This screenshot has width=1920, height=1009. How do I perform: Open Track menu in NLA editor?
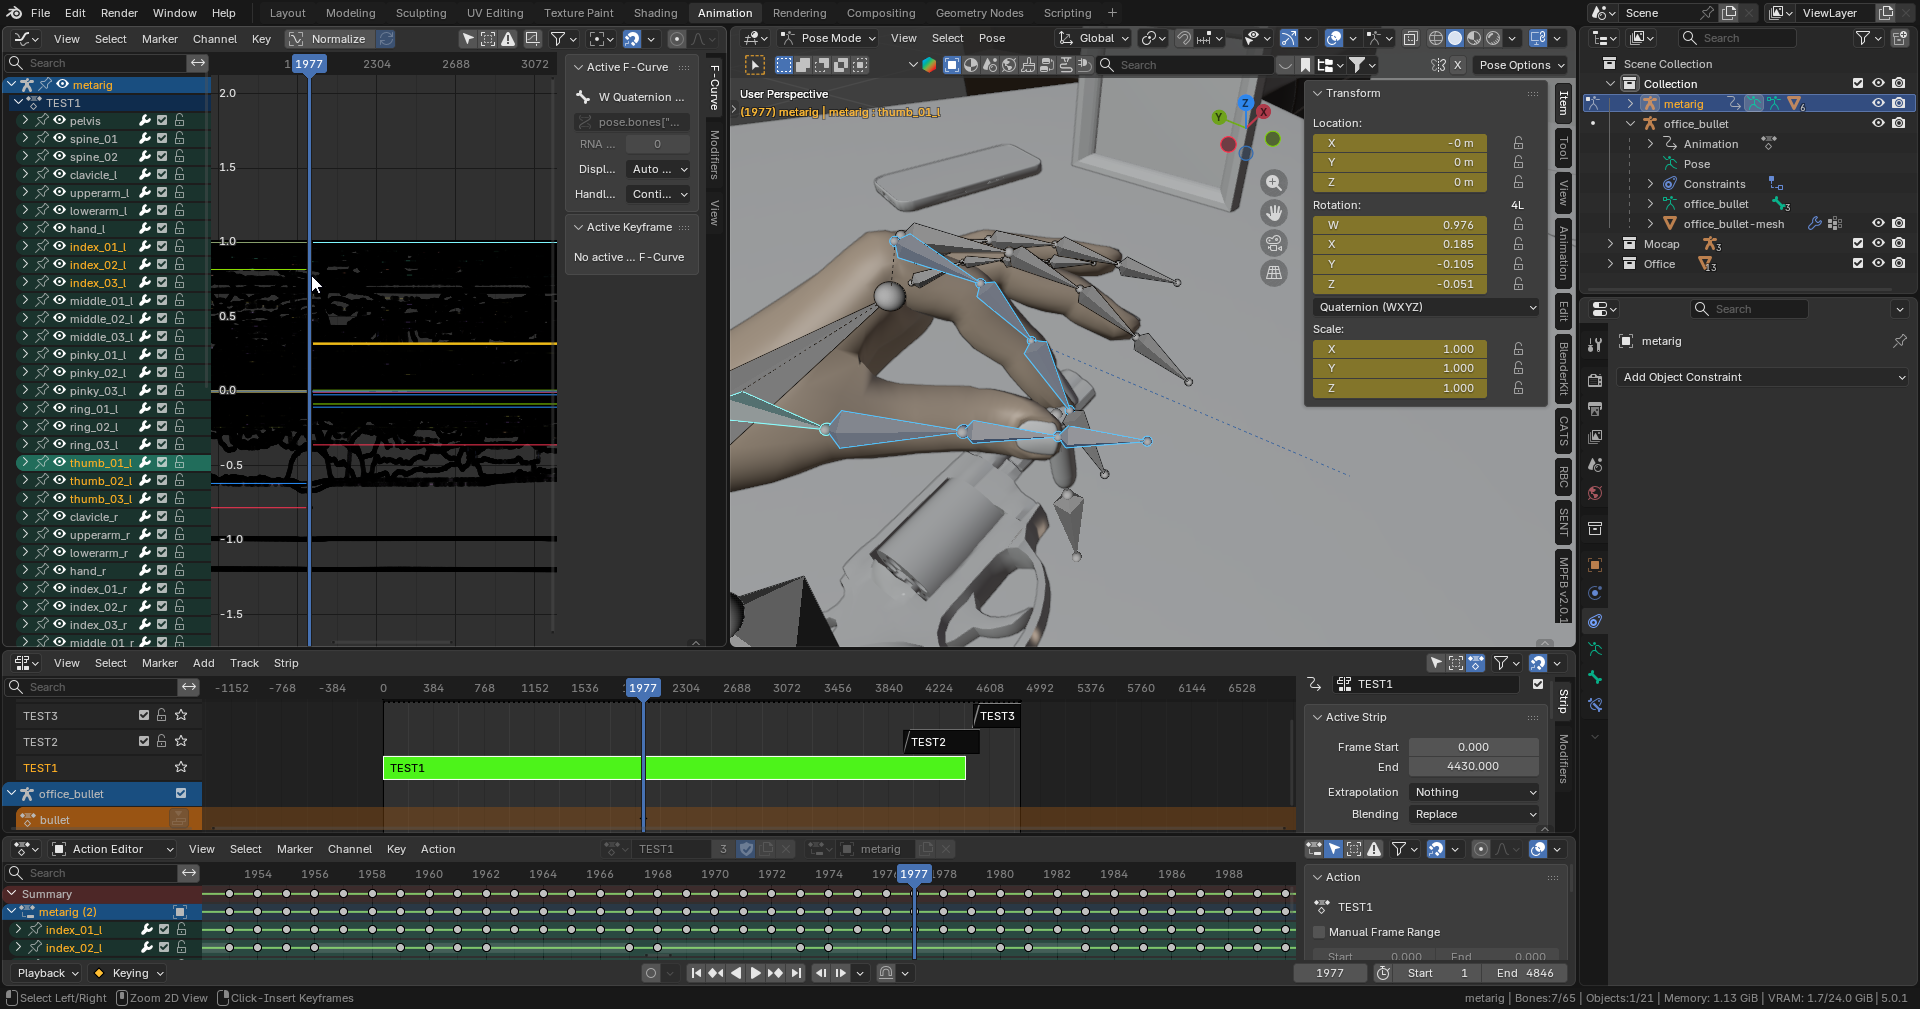[x=244, y=663]
